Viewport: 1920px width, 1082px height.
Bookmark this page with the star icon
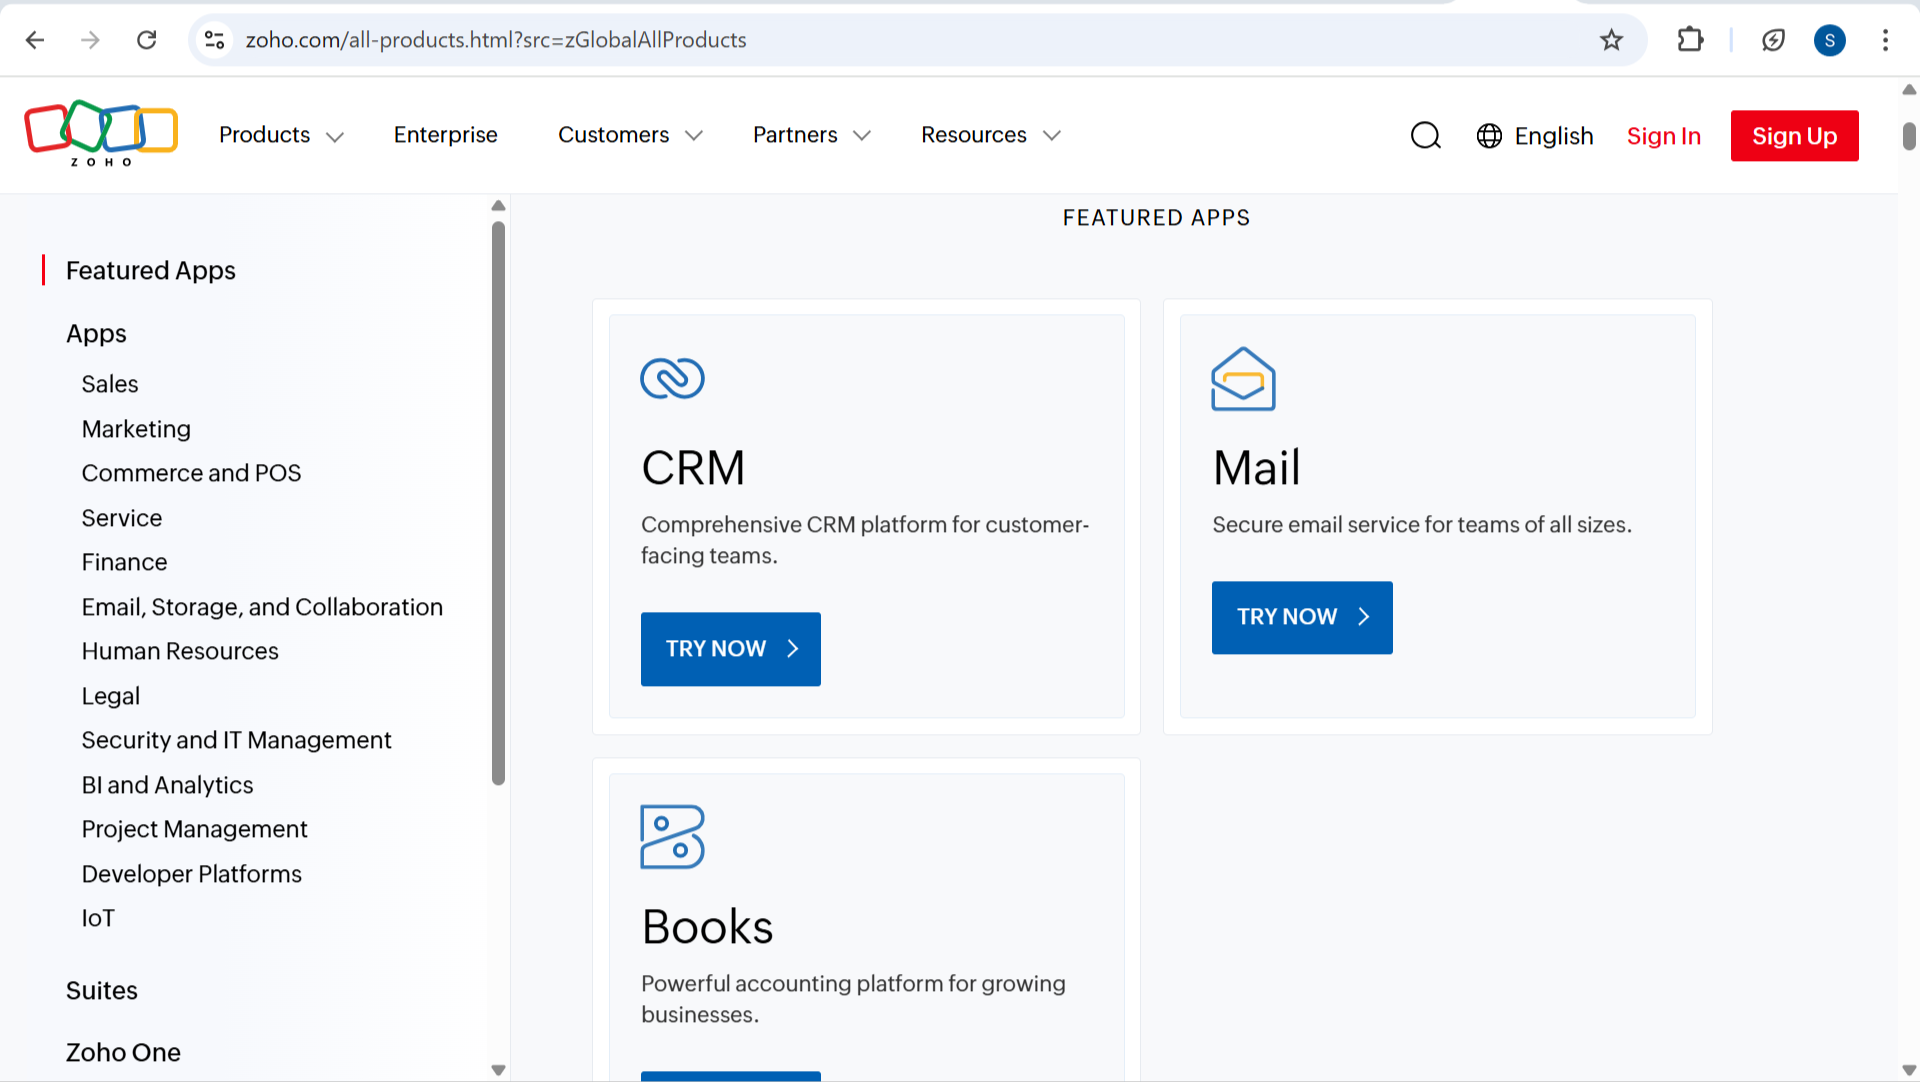1611,40
